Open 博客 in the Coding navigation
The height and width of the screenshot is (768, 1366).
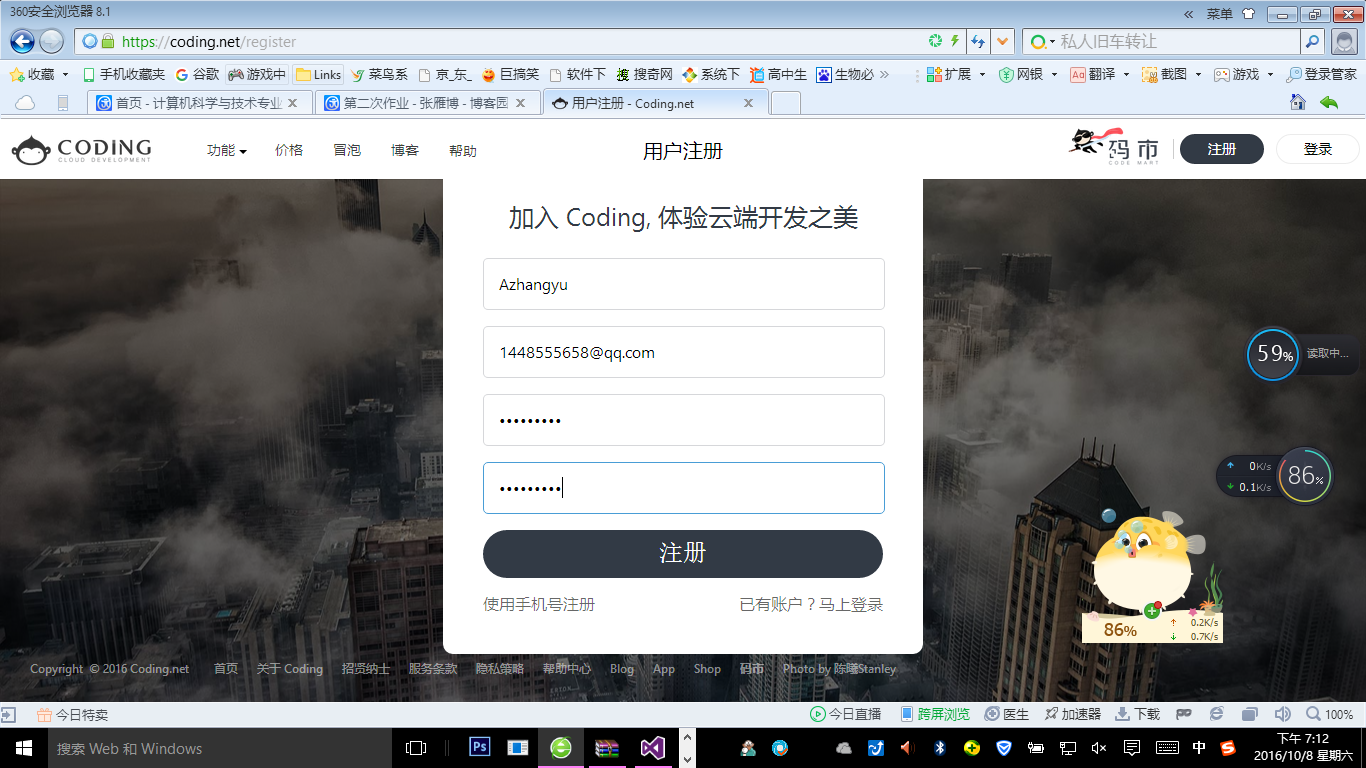pyautogui.click(x=405, y=150)
